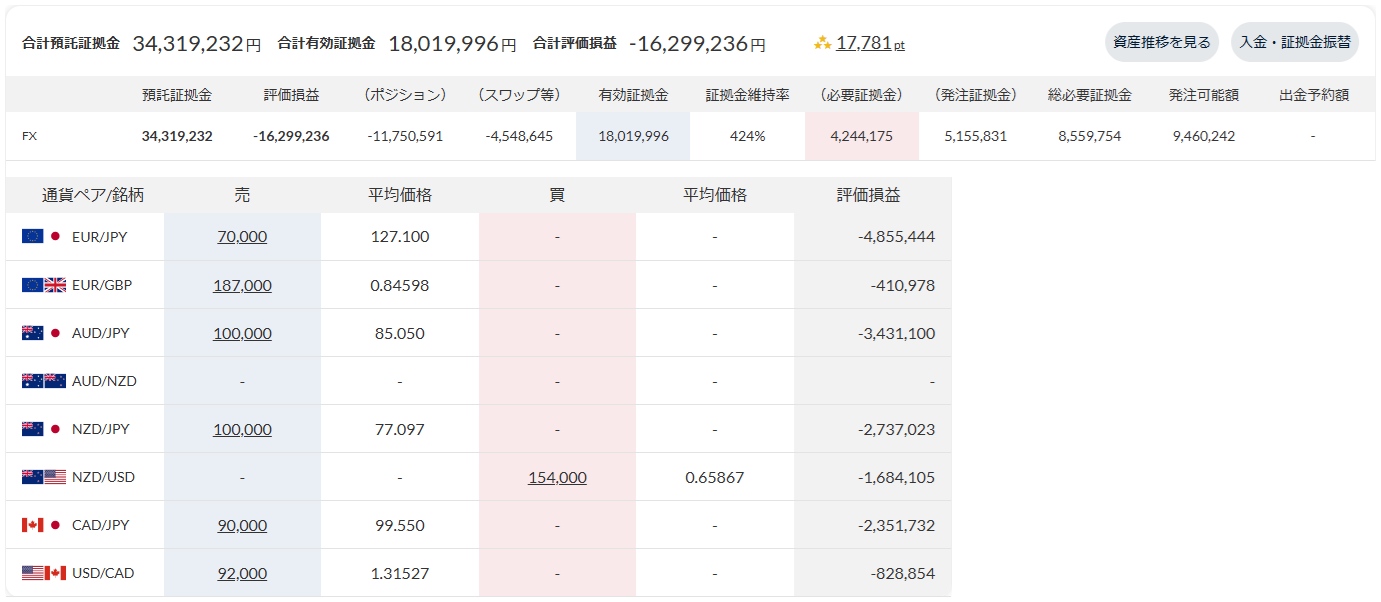Click the CAD/JPY flag icons
Screen dimensions: 1381x602
click(x=42, y=525)
